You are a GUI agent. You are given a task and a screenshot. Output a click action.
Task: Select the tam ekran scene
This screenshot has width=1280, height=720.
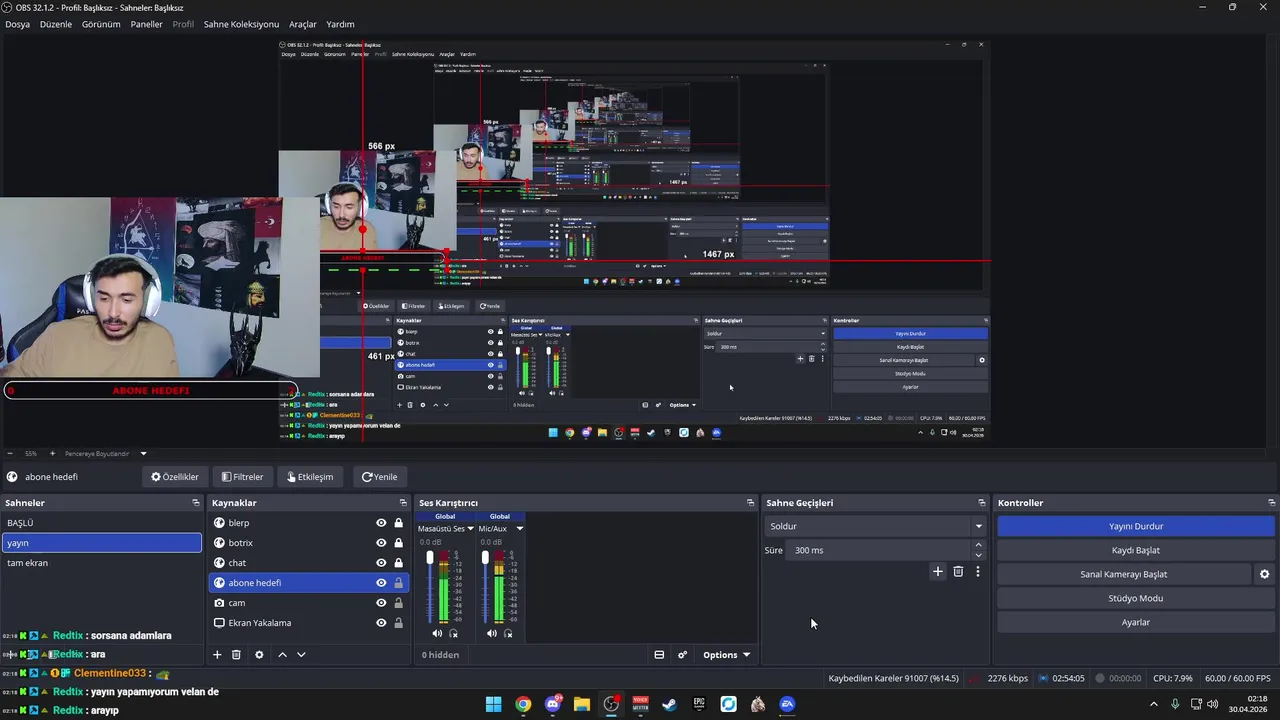point(101,563)
